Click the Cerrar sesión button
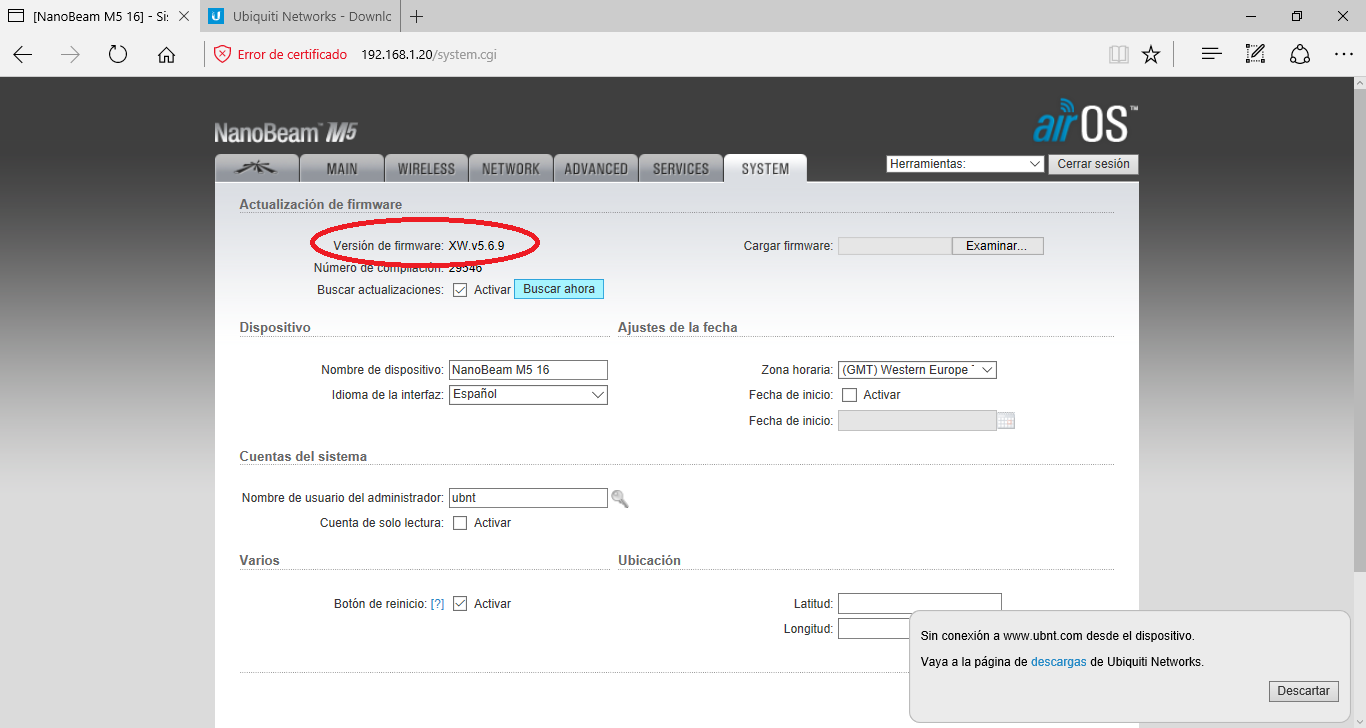The height and width of the screenshot is (728, 1366). click(1093, 164)
